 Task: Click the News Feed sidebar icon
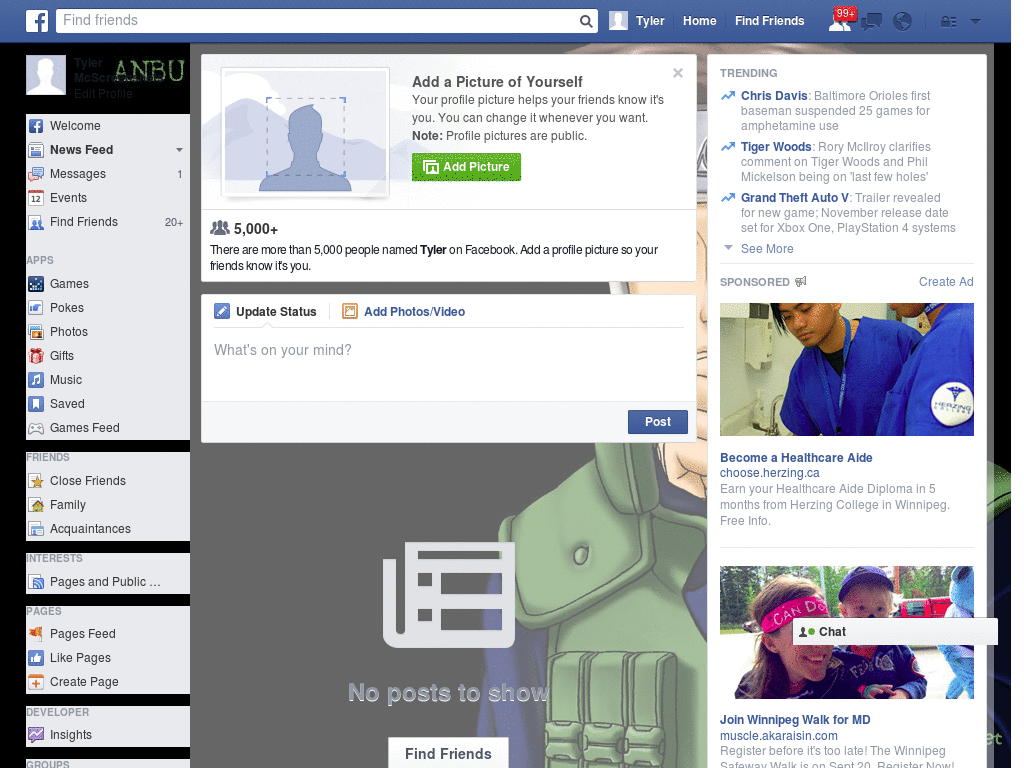point(36,150)
